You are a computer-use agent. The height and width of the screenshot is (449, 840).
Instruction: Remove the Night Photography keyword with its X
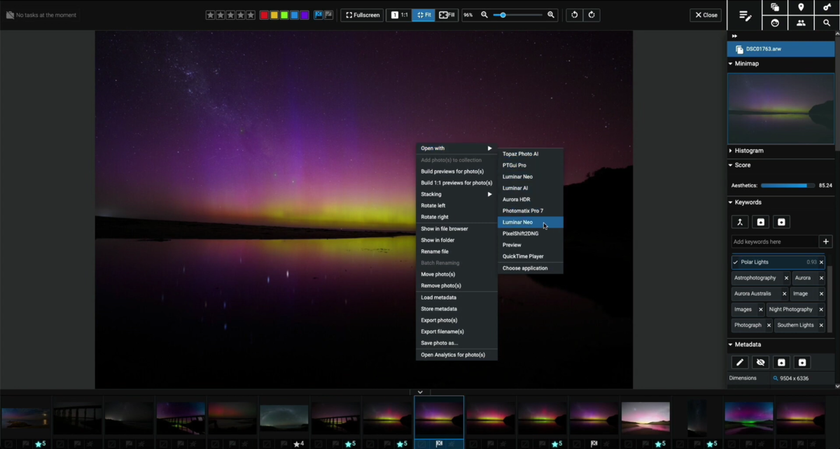[x=821, y=310]
